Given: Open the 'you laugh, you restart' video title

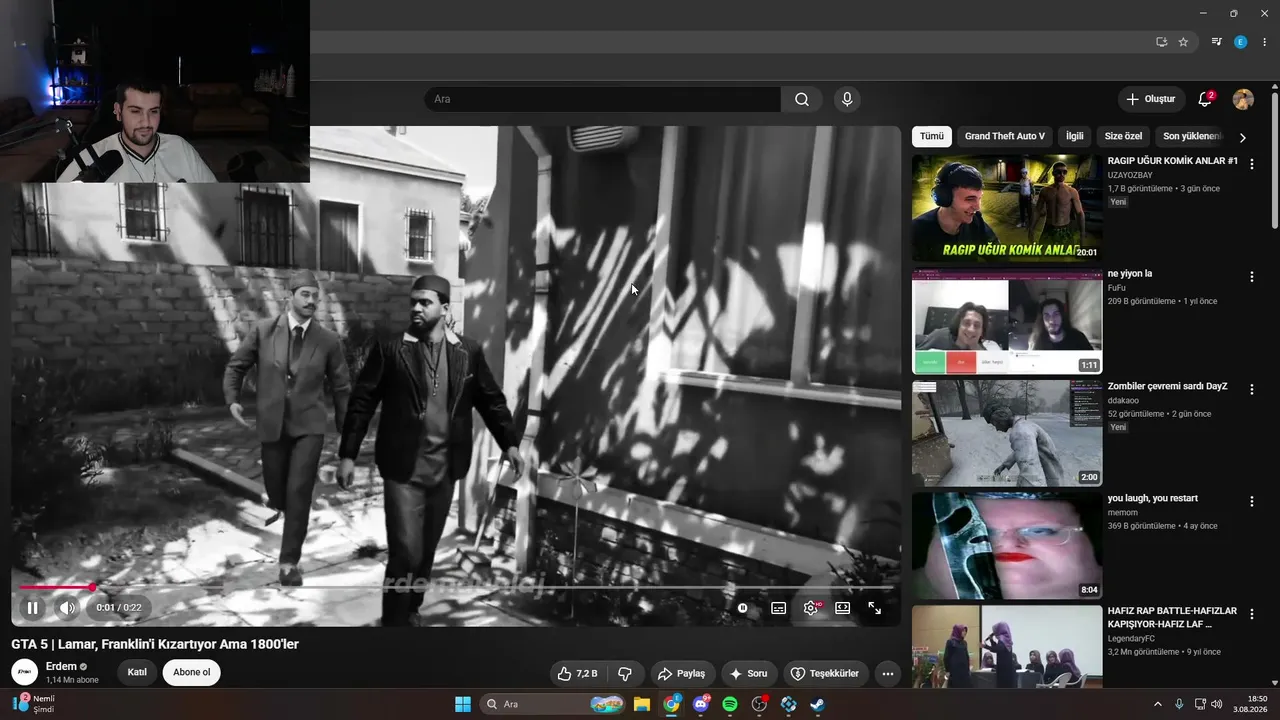Looking at the screenshot, I should point(1153,498).
